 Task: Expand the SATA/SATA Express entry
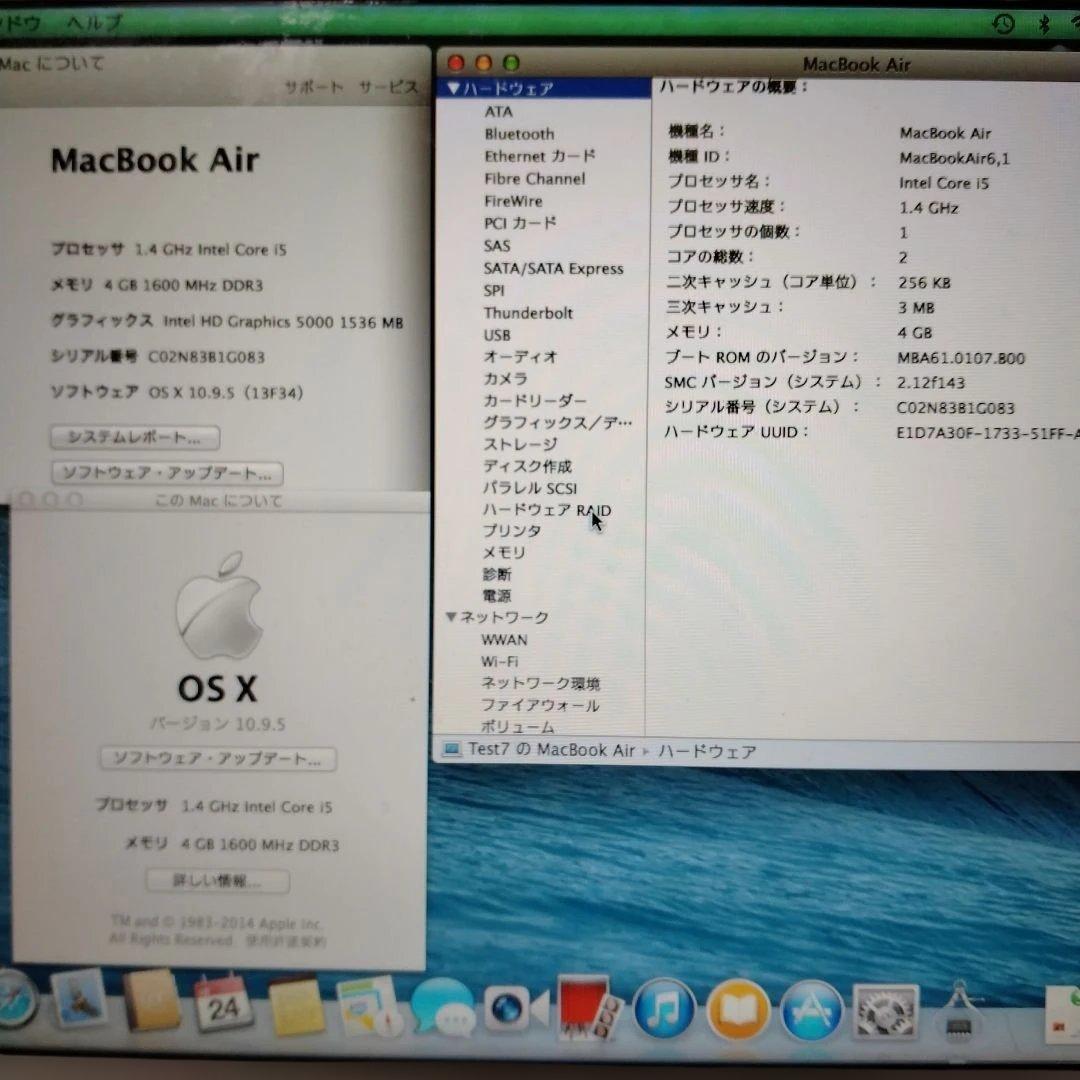click(555, 268)
